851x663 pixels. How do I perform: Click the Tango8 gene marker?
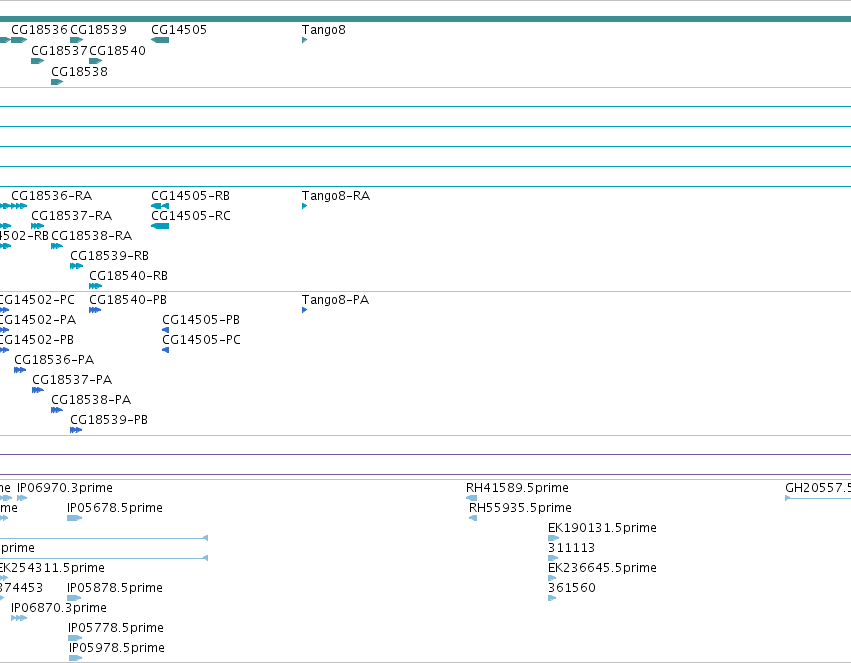(x=304, y=40)
